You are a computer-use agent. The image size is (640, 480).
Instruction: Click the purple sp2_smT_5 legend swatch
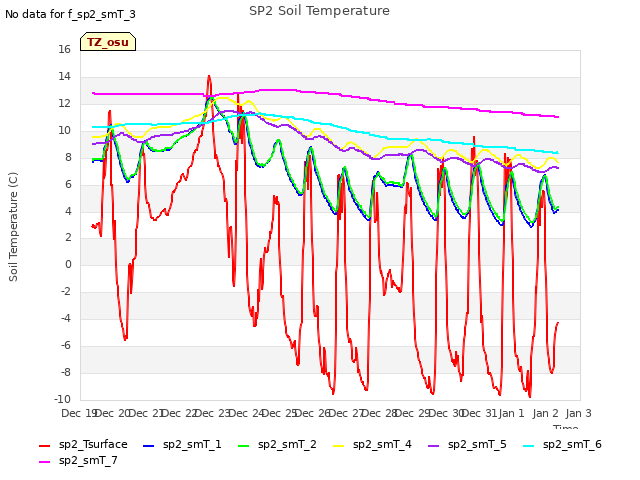point(433,446)
